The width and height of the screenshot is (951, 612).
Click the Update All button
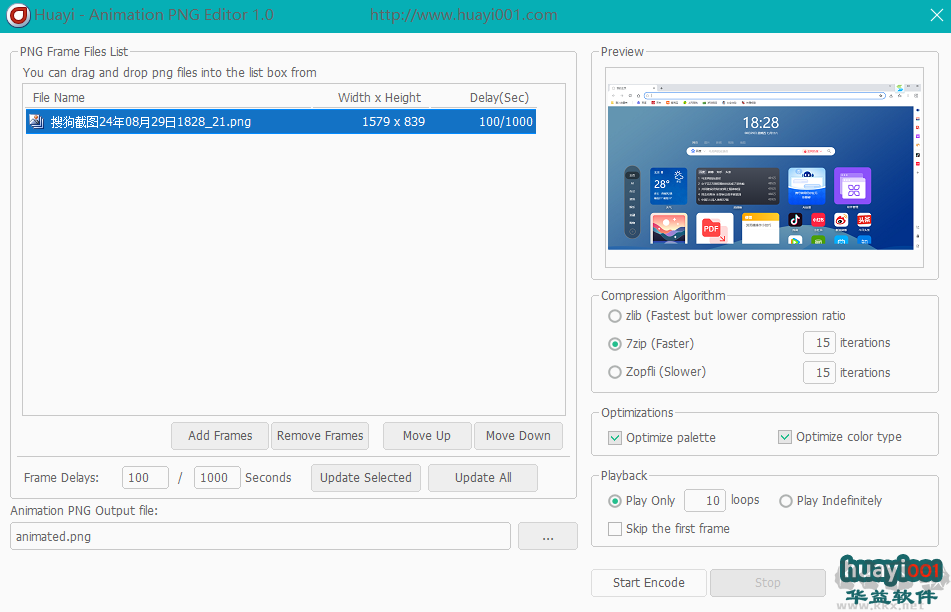coord(483,478)
